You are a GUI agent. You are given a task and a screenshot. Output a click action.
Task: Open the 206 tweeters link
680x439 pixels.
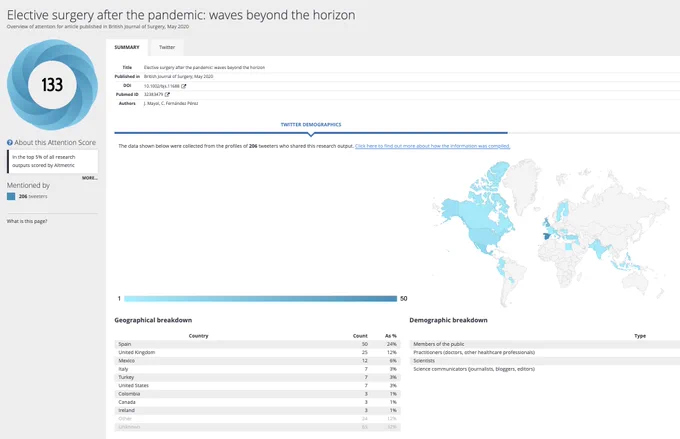[33, 197]
